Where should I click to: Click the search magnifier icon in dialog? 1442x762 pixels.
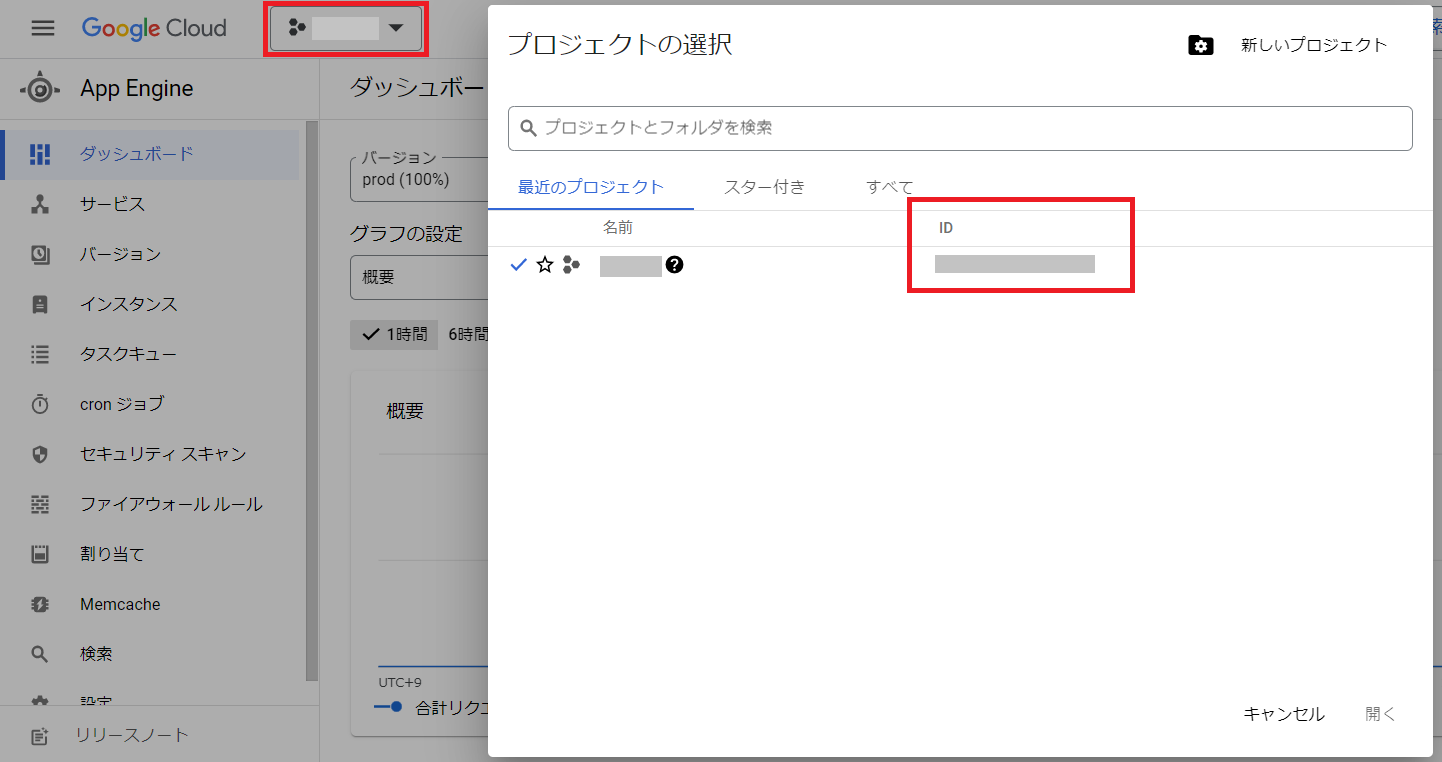coord(529,128)
